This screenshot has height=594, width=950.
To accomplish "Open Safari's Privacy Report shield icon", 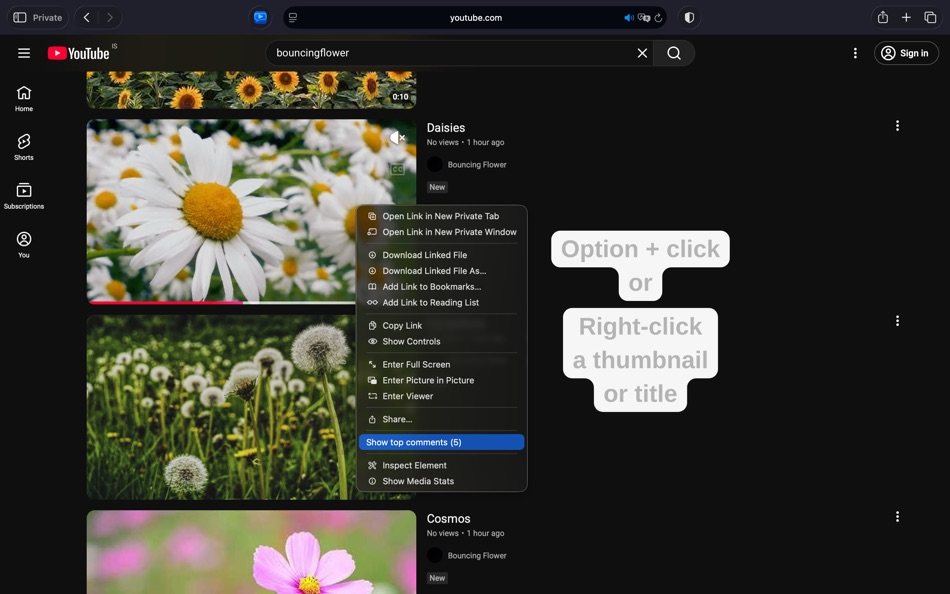I will coord(689,17).
